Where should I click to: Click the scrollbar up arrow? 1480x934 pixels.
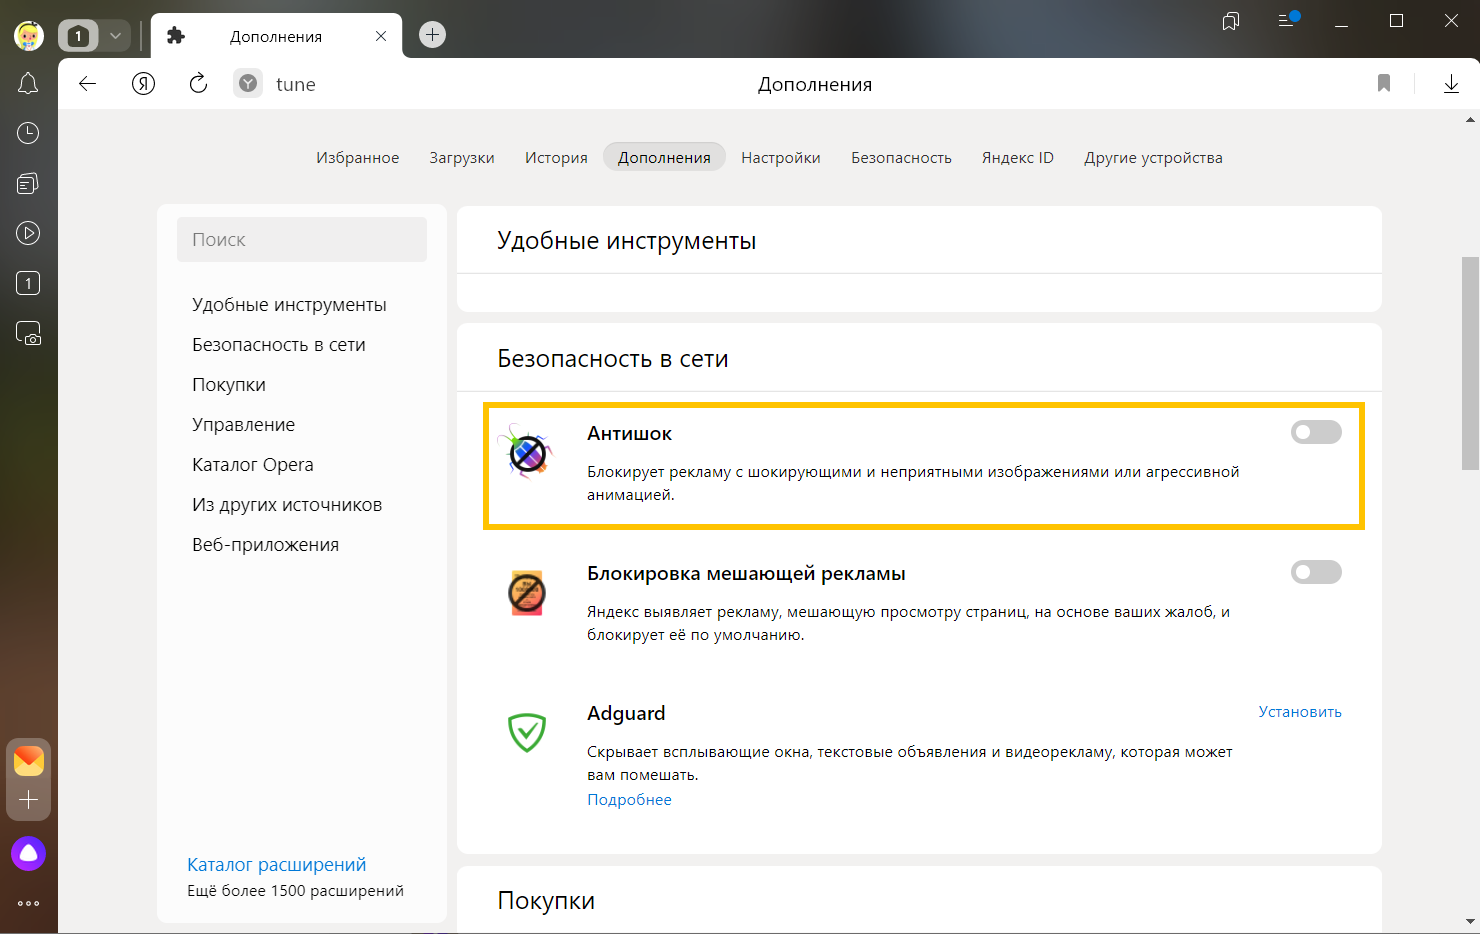pos(1470,120)
